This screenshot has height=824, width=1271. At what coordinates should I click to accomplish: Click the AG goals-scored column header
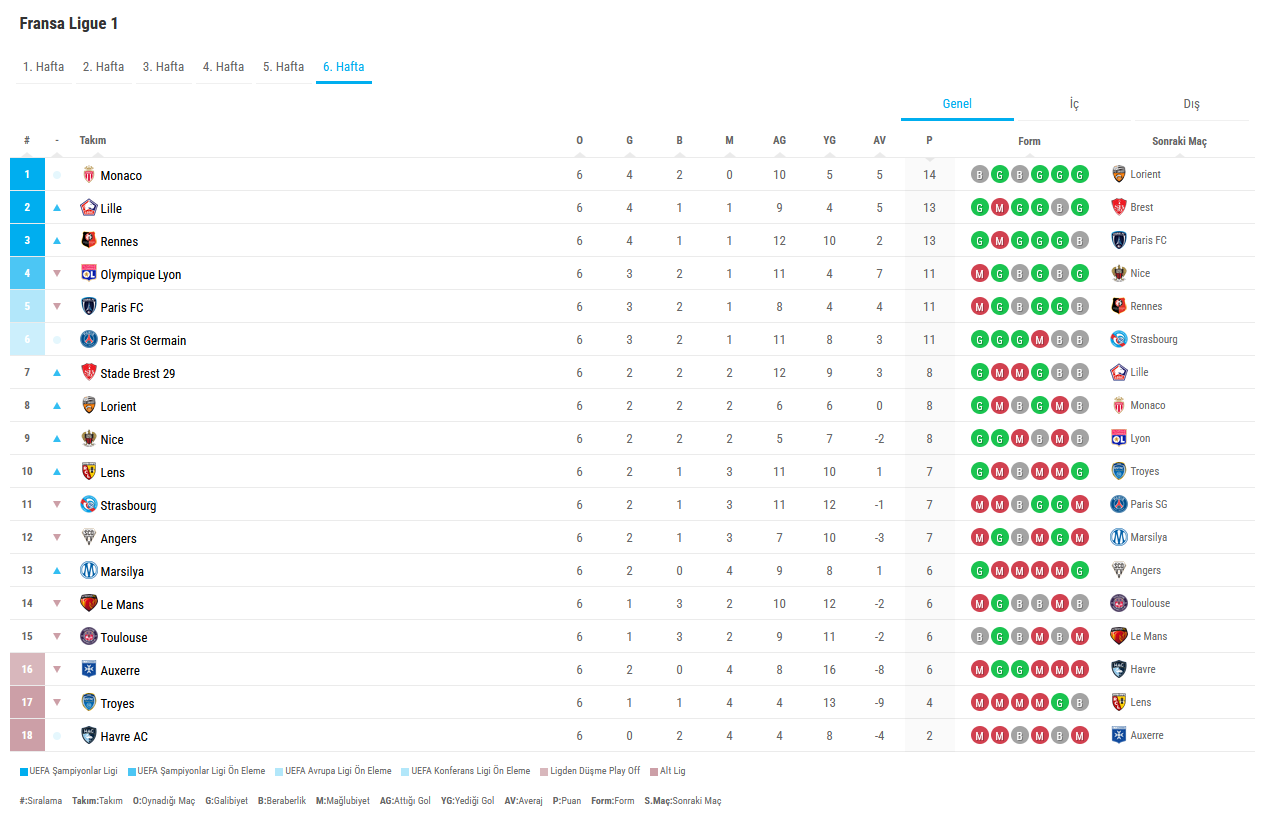point(779,141)
